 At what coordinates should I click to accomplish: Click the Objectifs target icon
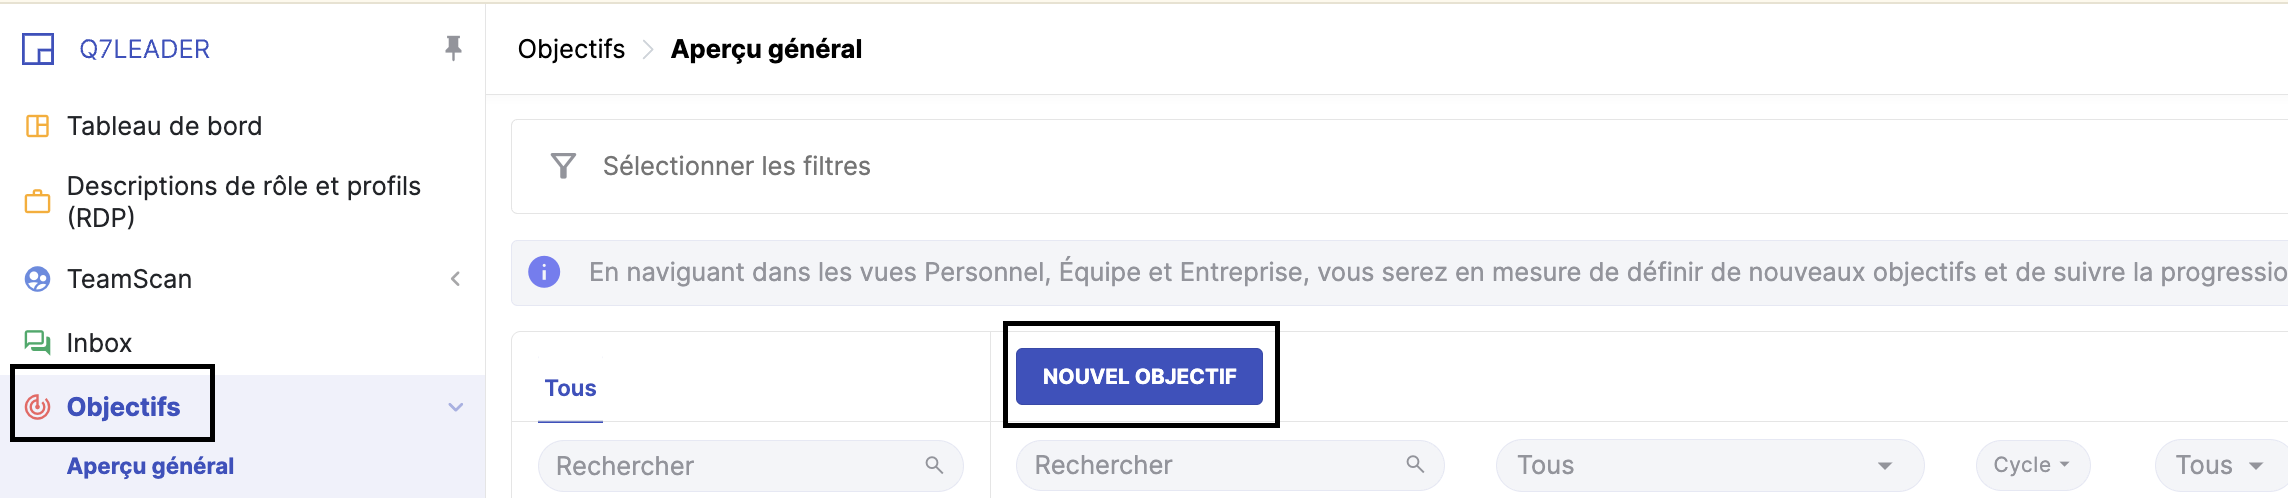pos(37,407)
